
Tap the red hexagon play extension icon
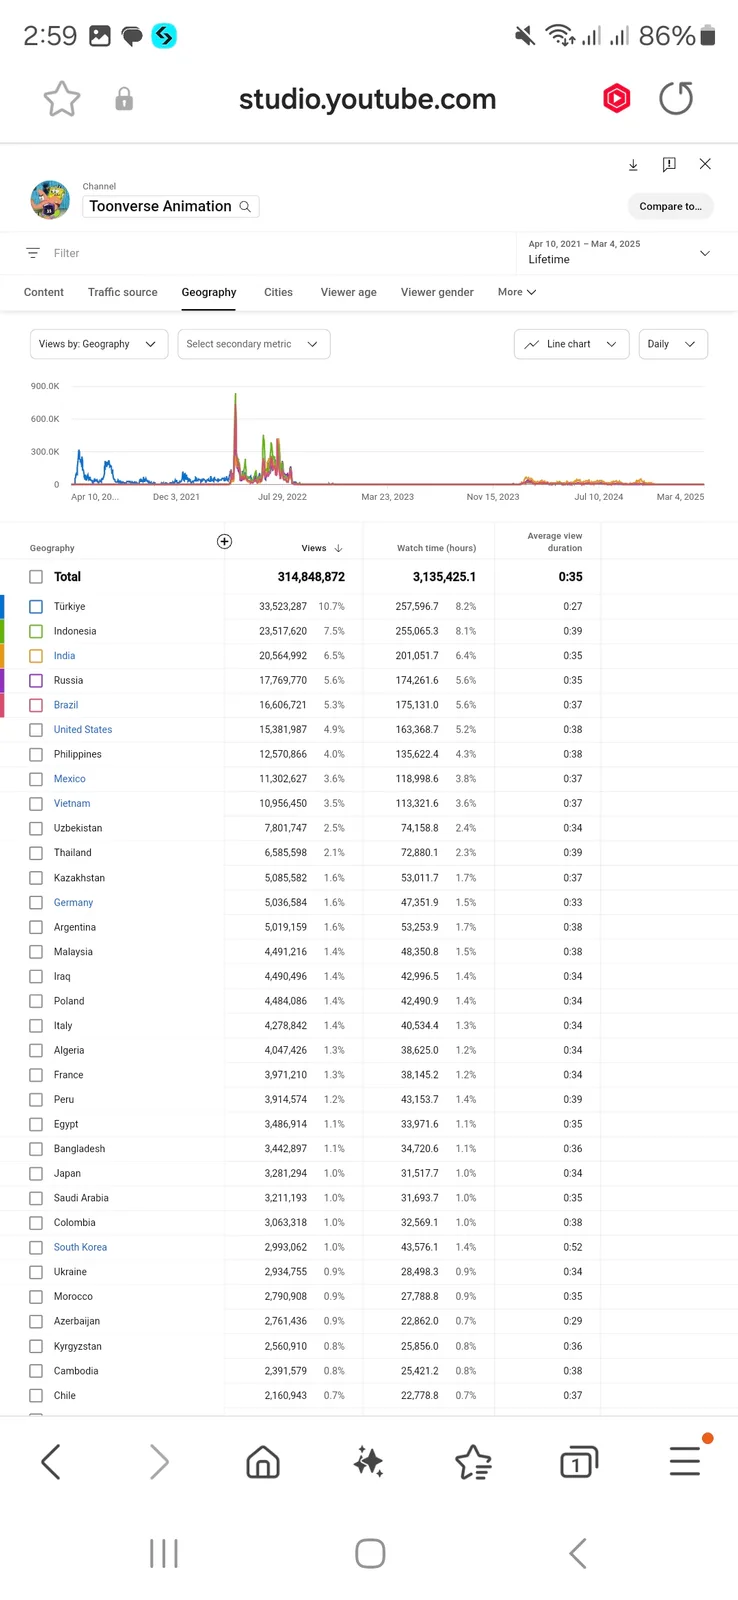pos(617,98)
